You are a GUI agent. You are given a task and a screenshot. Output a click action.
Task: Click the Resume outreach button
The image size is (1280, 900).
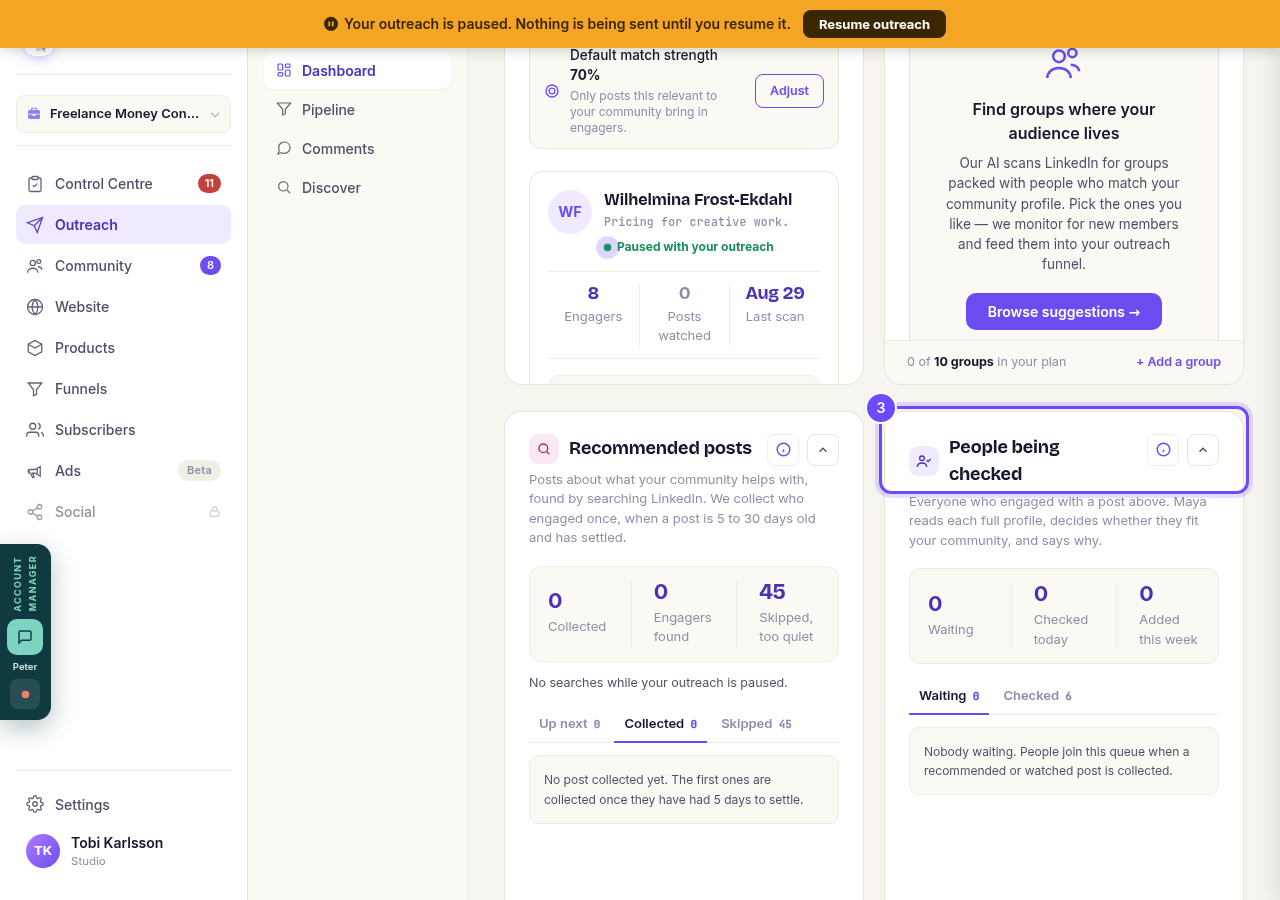click(x=874, y=24)
